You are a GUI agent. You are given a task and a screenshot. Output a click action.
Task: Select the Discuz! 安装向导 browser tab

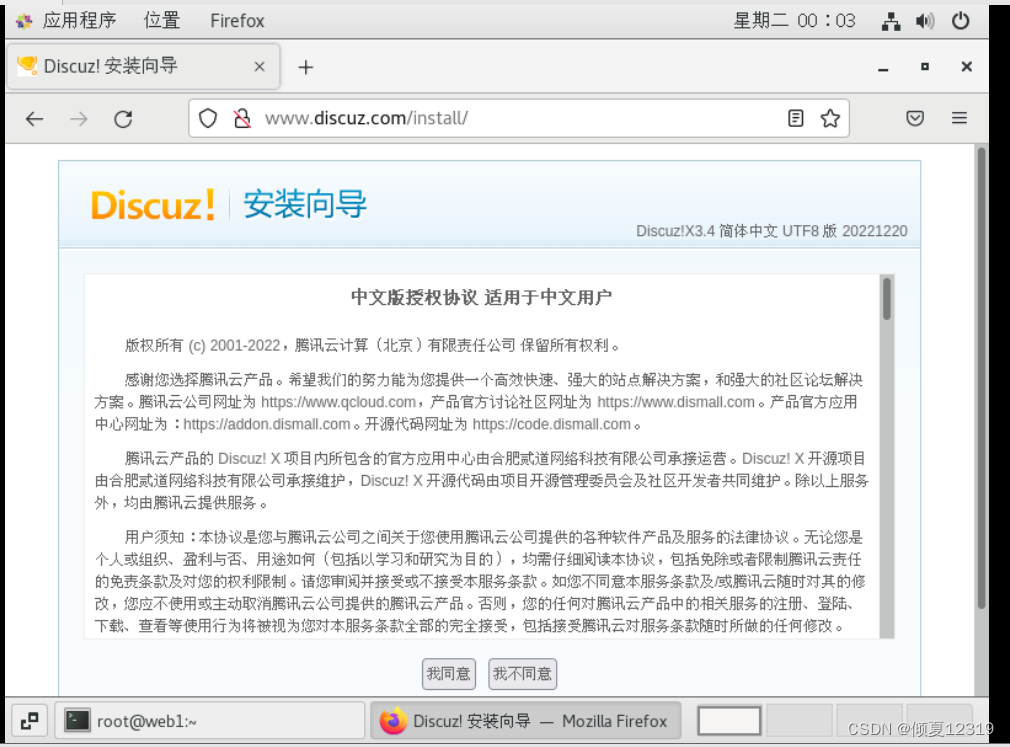tap(143, 66)
